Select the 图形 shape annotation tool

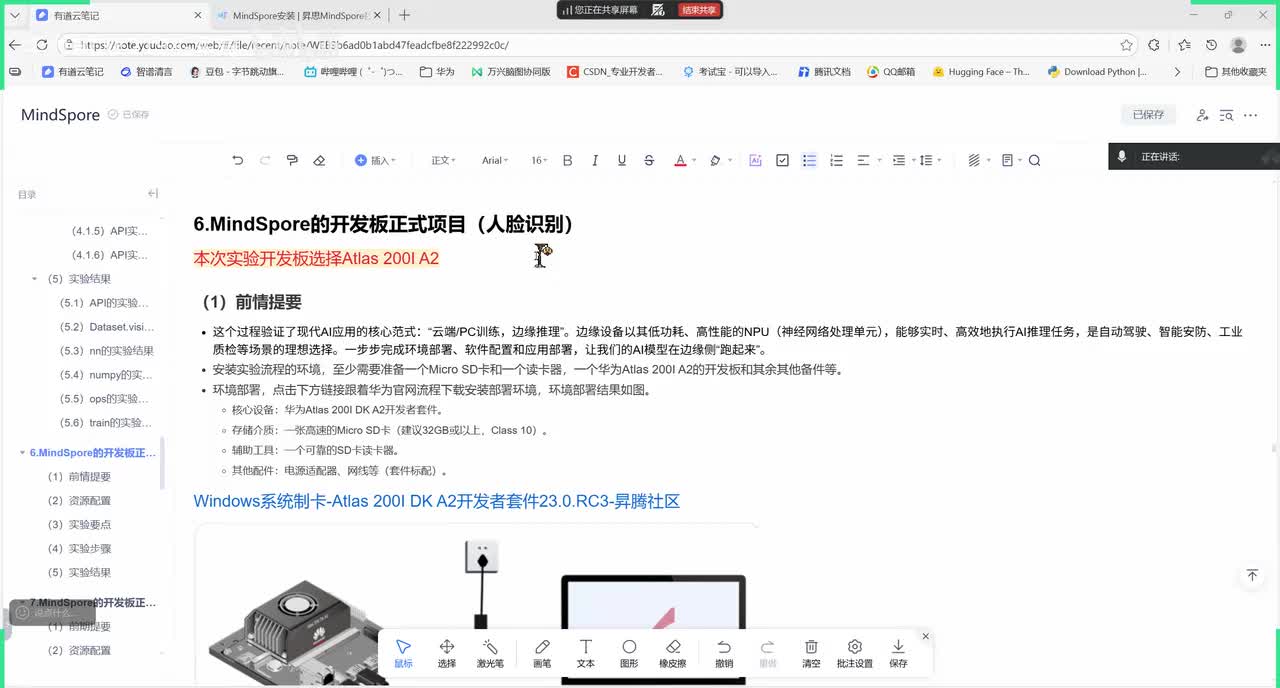629,653
